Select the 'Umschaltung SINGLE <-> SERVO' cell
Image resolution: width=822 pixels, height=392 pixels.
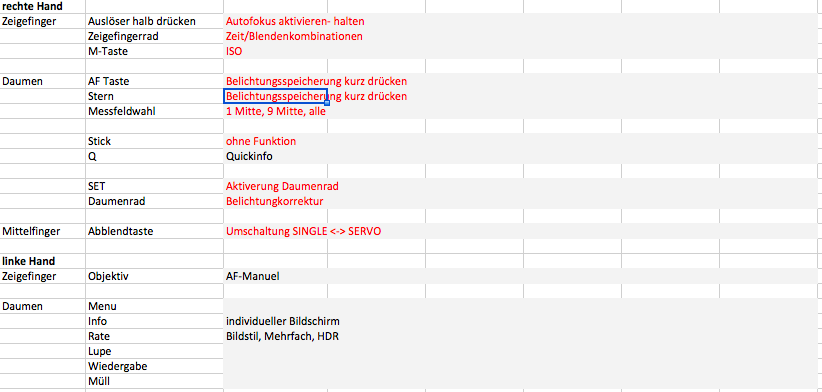pyautogui.click(x=276, y=231)
